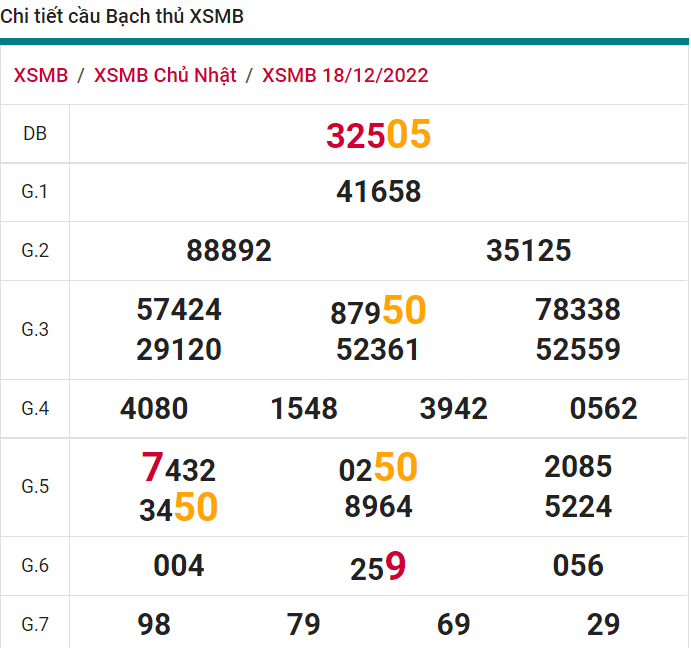The width and height of the screenshot is (691, 648).
Task: Open the XSMB 18/12/2022 breadcrumb link
Action: pyautogui.click(x=345, y=76)
